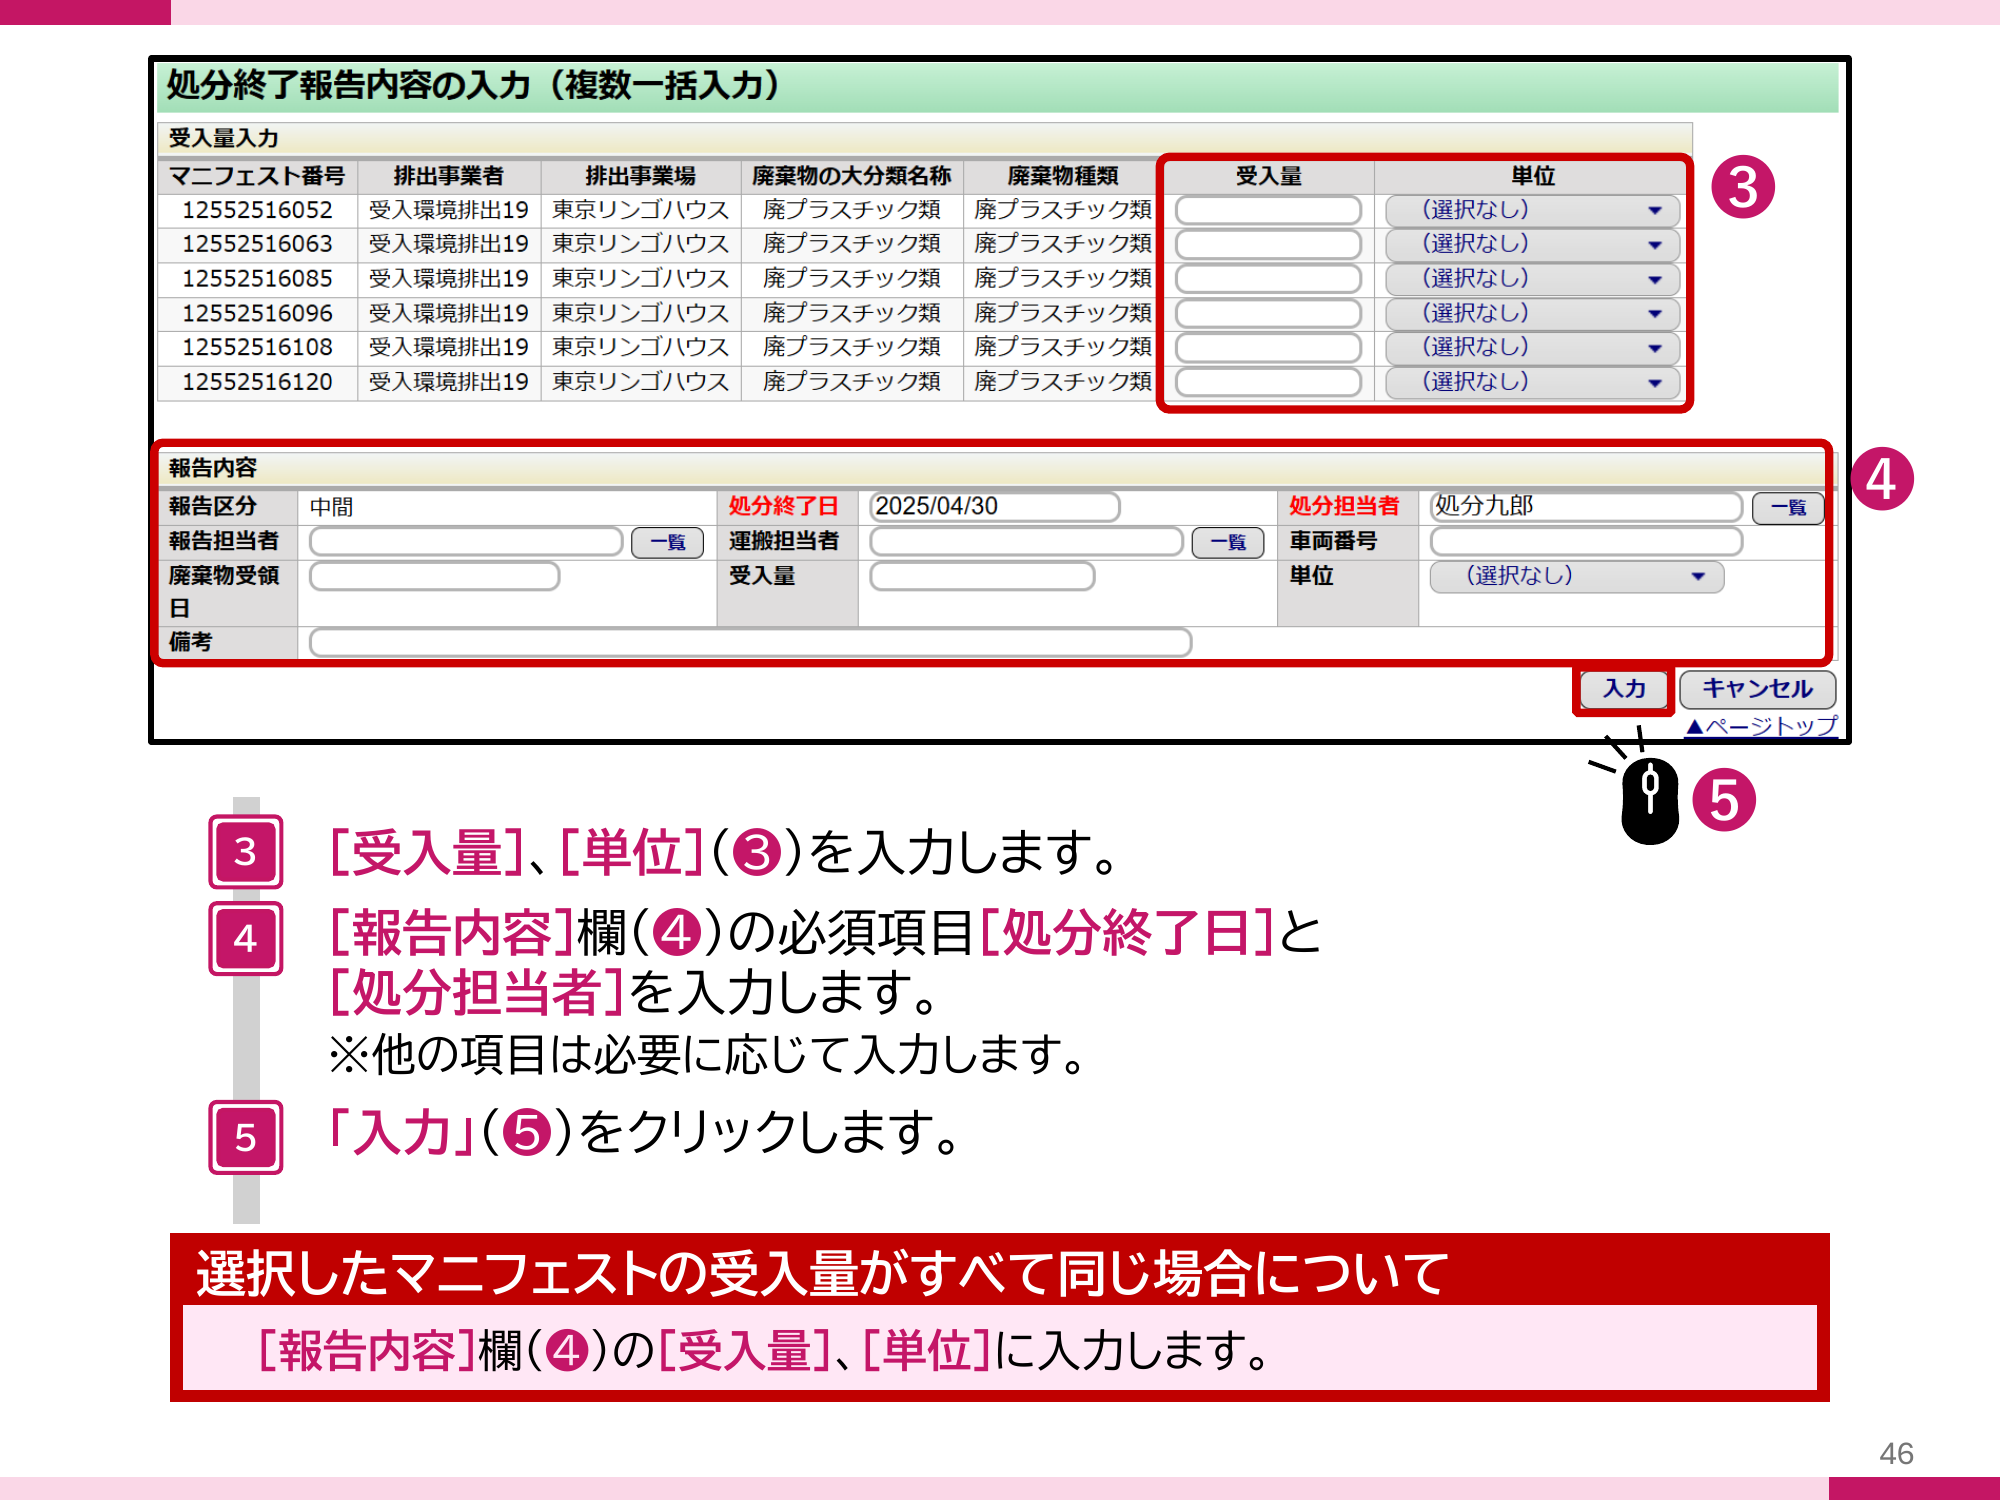This screenshot has width=2000, height=1500.
Task: Click the 廃棄物の大分類名称 column header
Action: tap(852, 176)
